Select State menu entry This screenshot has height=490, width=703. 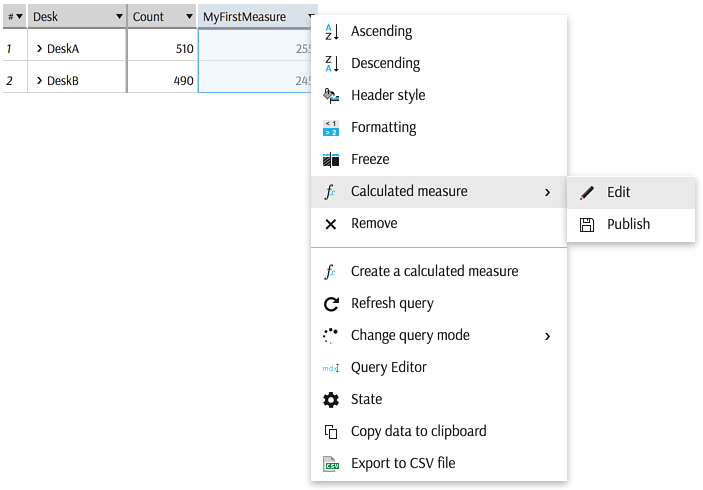(x=439, y=399)
